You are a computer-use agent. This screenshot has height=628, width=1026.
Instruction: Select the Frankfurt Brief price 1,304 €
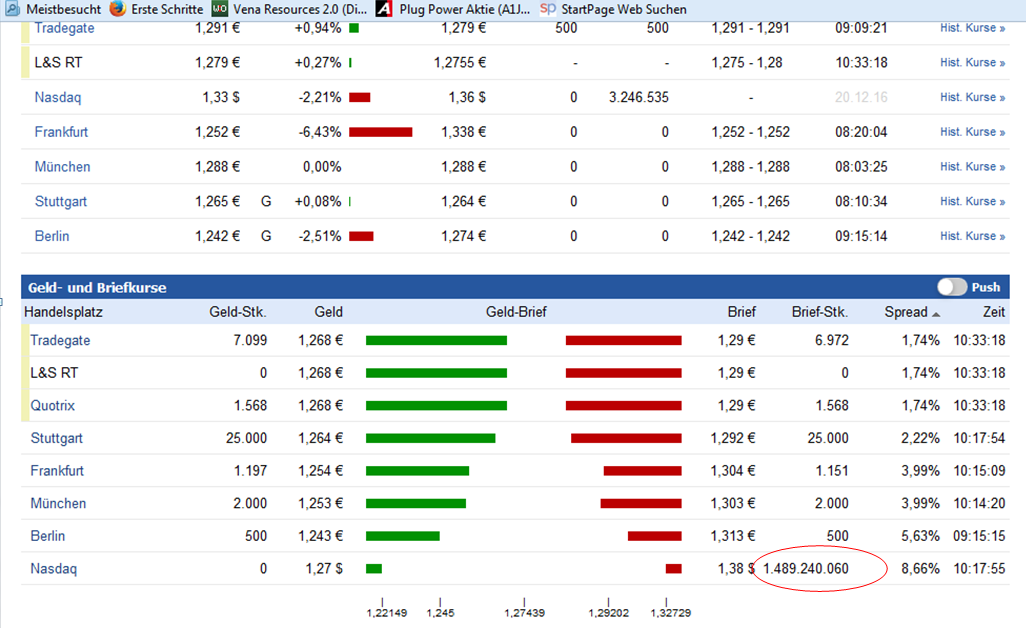(x=733, y=471)
